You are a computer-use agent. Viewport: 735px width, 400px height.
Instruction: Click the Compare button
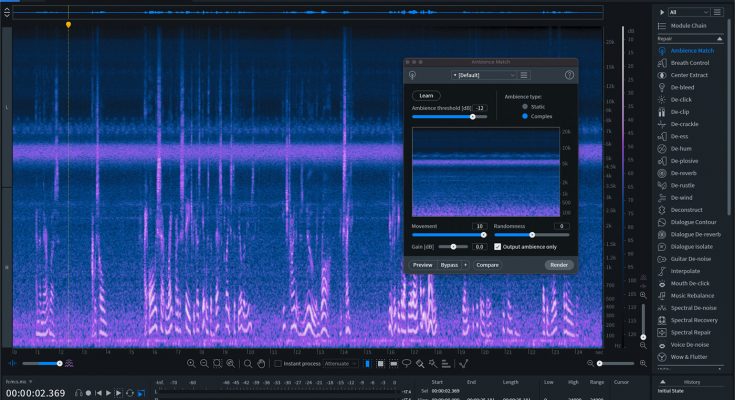(x=487, y=265)
